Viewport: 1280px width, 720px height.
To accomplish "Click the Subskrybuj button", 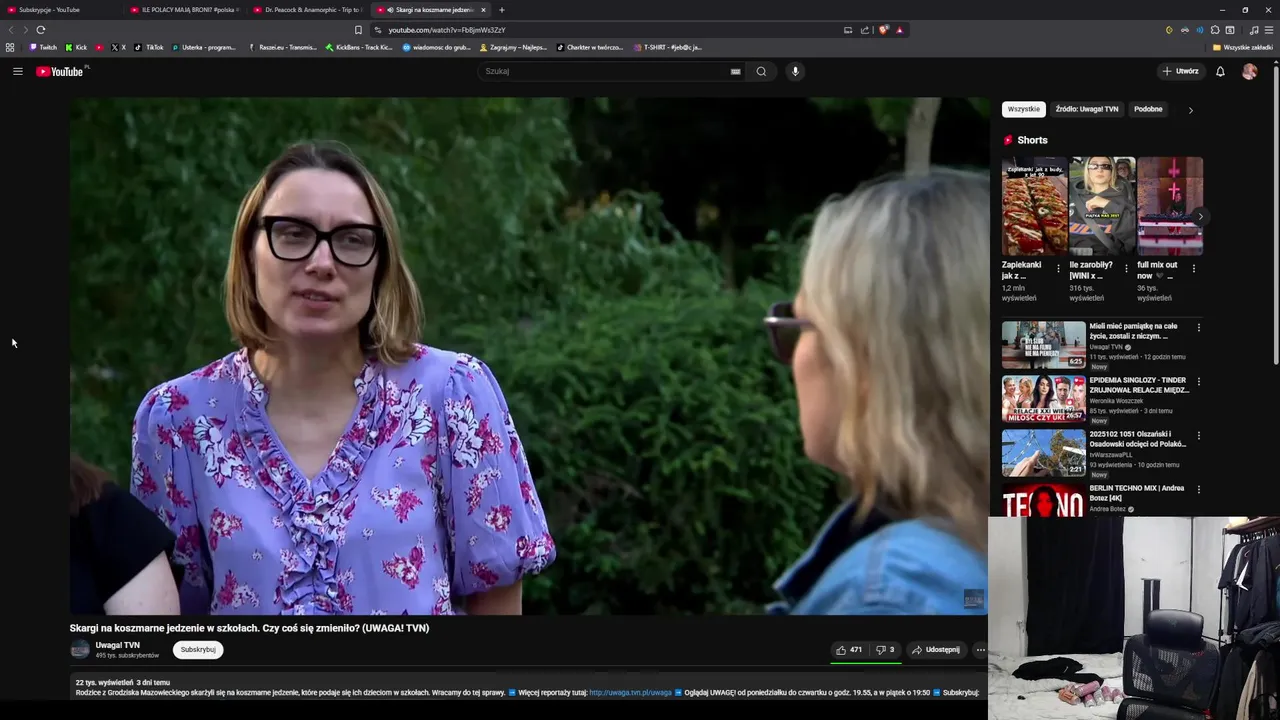I will [198, 650].
